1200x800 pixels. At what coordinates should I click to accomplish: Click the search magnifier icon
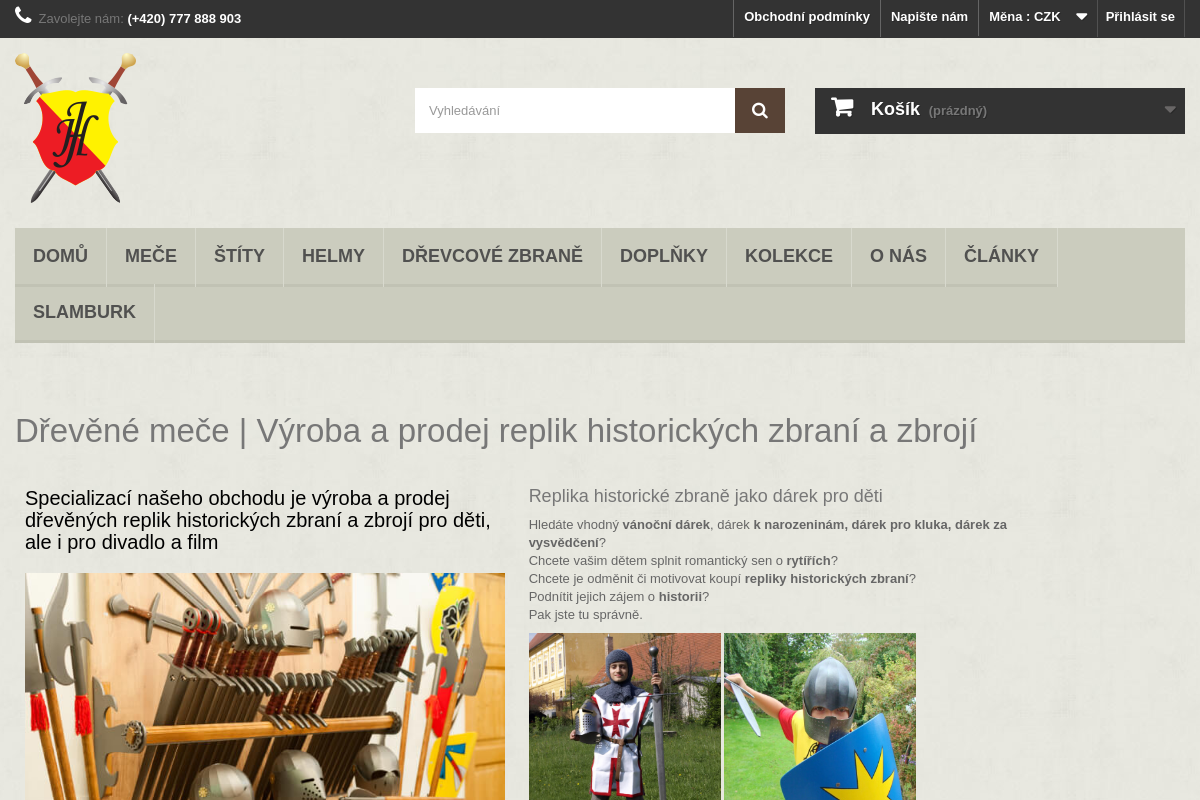(x=759, y=110)
